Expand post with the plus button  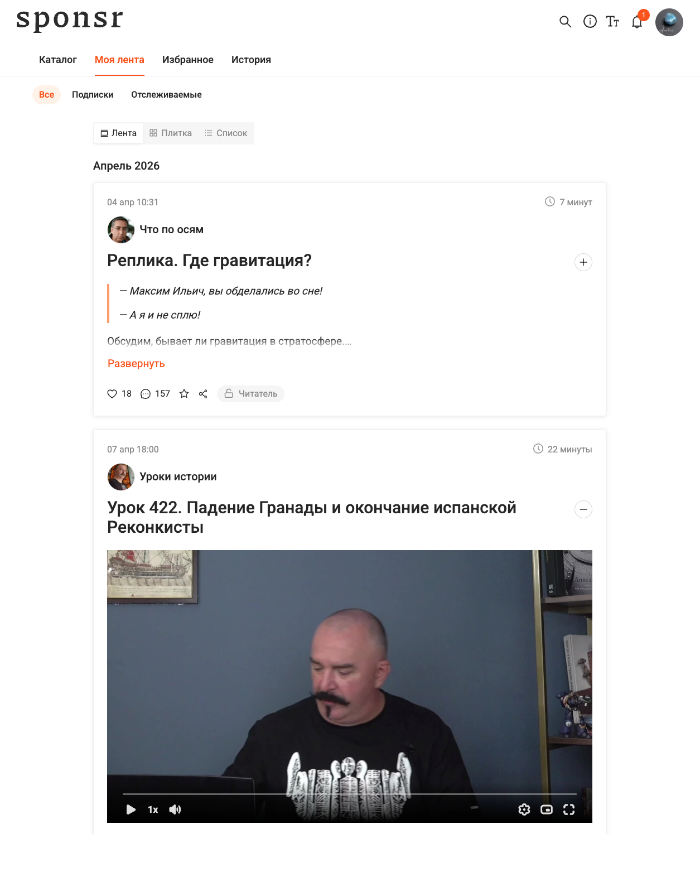coord(583,262)
